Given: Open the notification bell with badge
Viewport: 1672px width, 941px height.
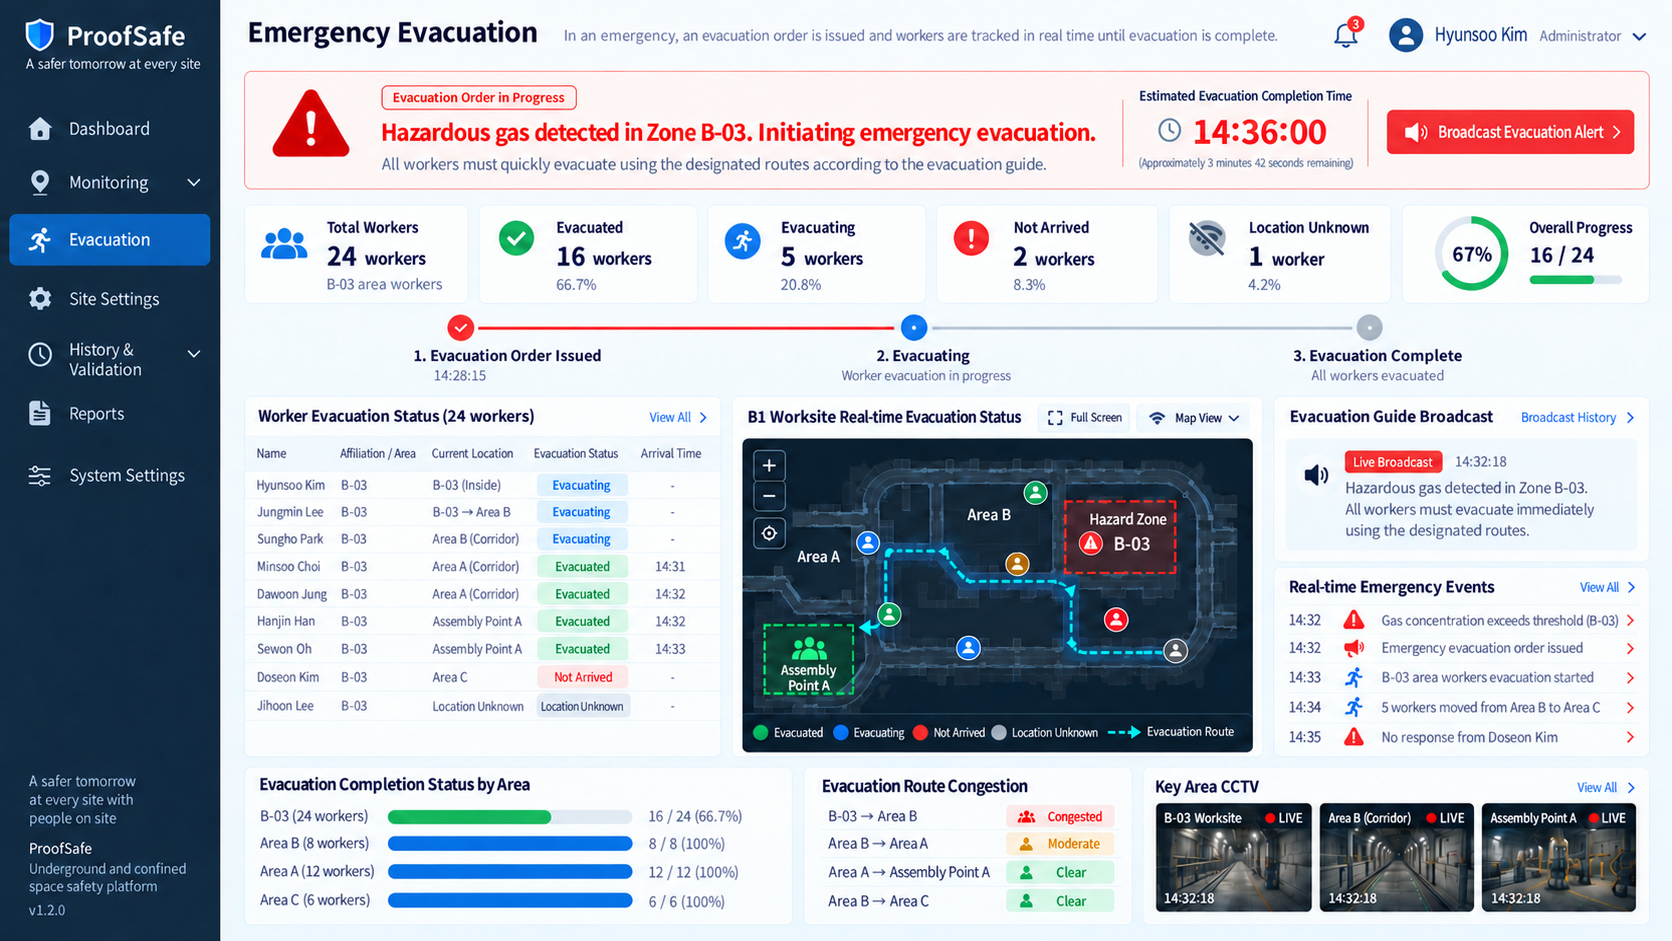Looking at the screenshot, I should (x=1346, y=34).
